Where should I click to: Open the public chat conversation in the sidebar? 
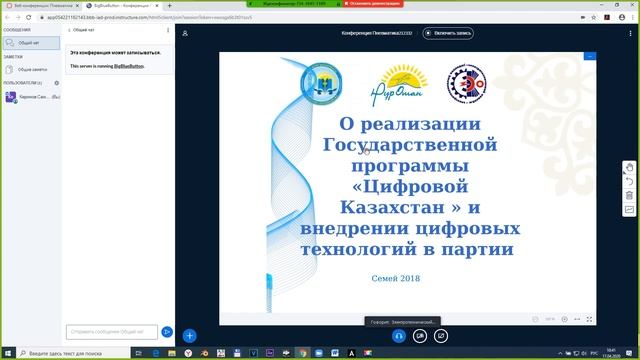(31, 43)
